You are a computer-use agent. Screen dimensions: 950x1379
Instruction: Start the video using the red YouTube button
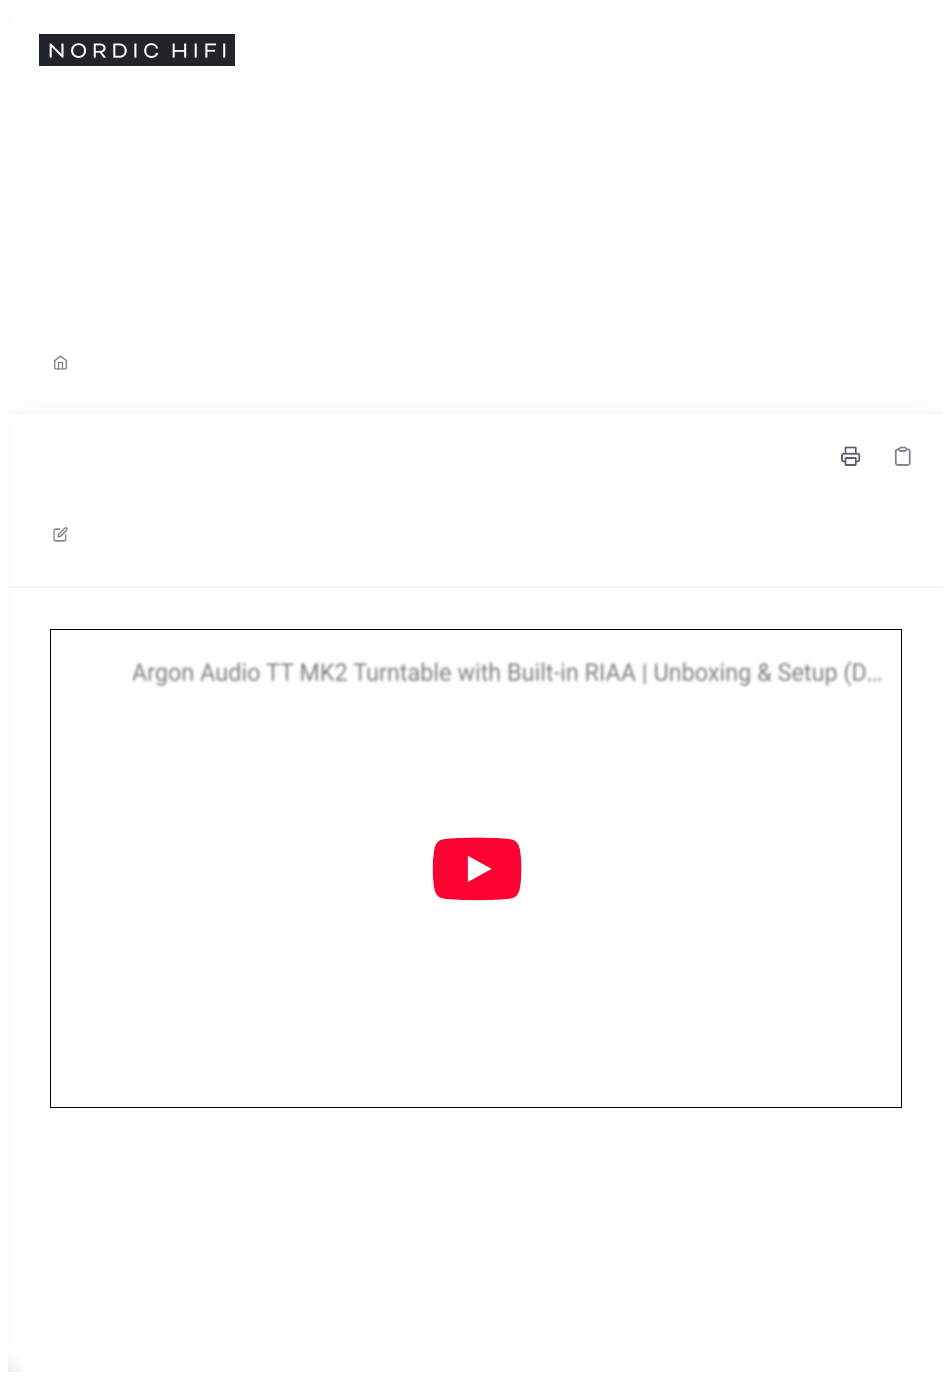[477, 869]
